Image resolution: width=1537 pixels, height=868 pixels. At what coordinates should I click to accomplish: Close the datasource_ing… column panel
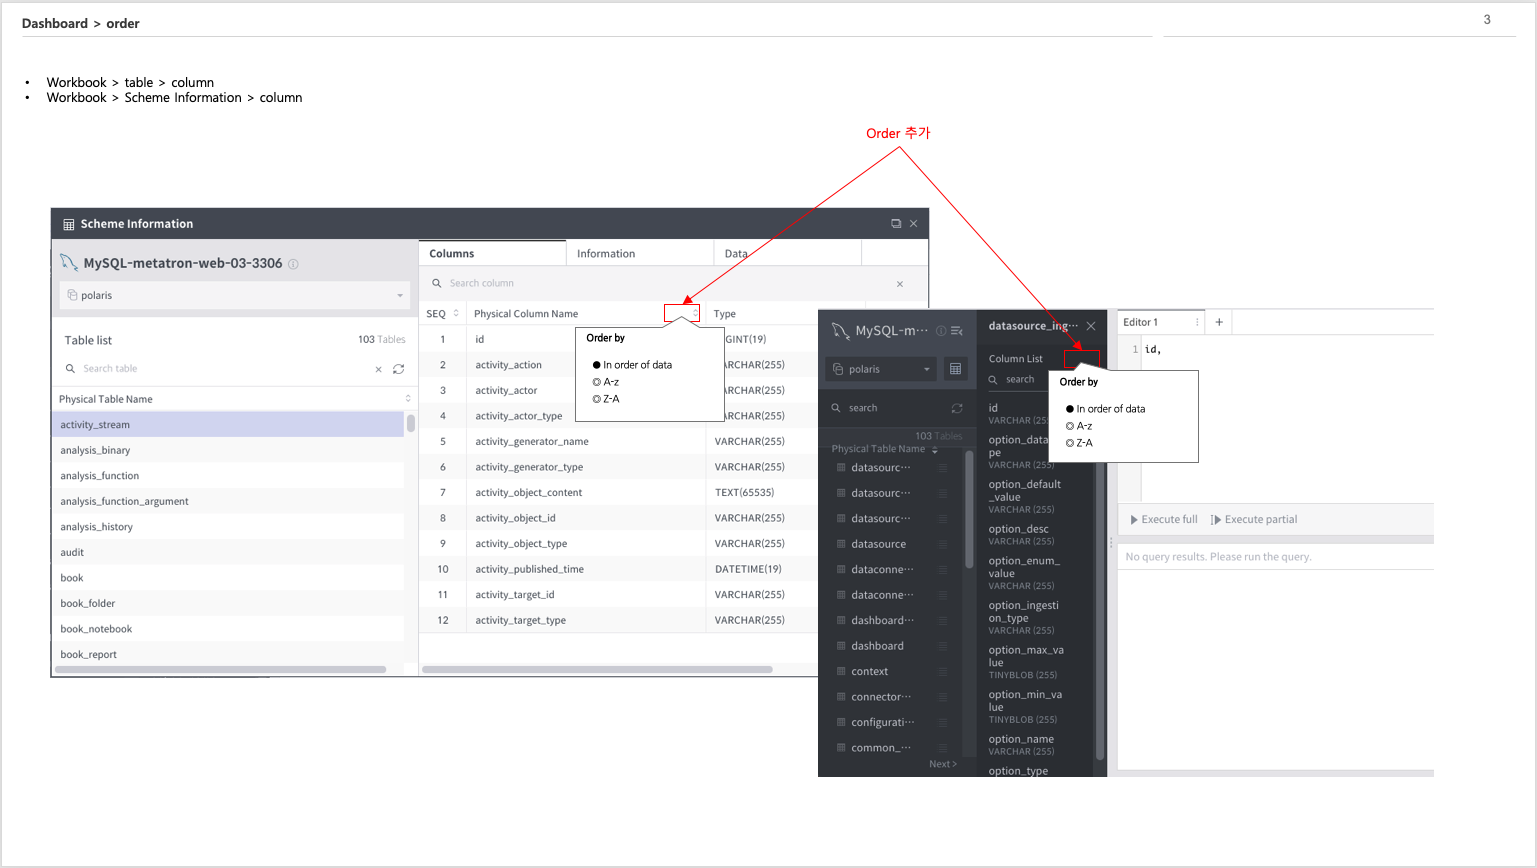click(1091, 326)
